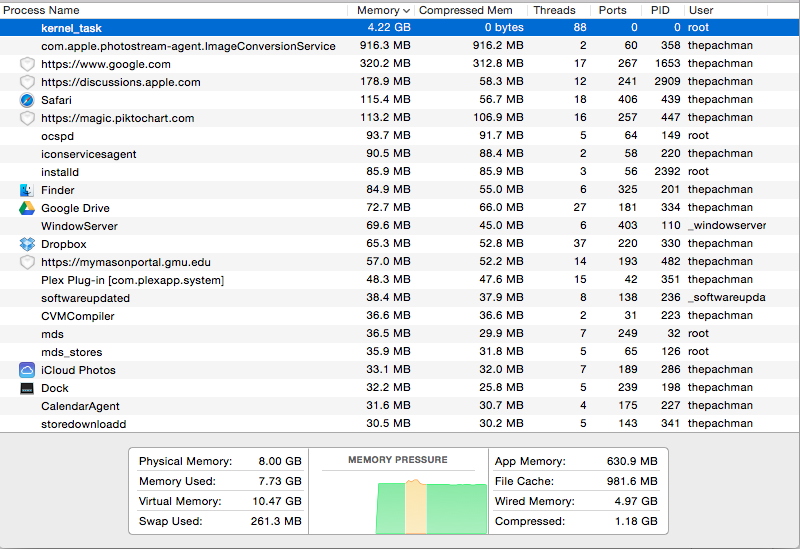This screenshot has width=800, height=549.
Task: Click kernel_task memory value 4.22 GB
Action: pyautogui.click(x=389, y=28)
